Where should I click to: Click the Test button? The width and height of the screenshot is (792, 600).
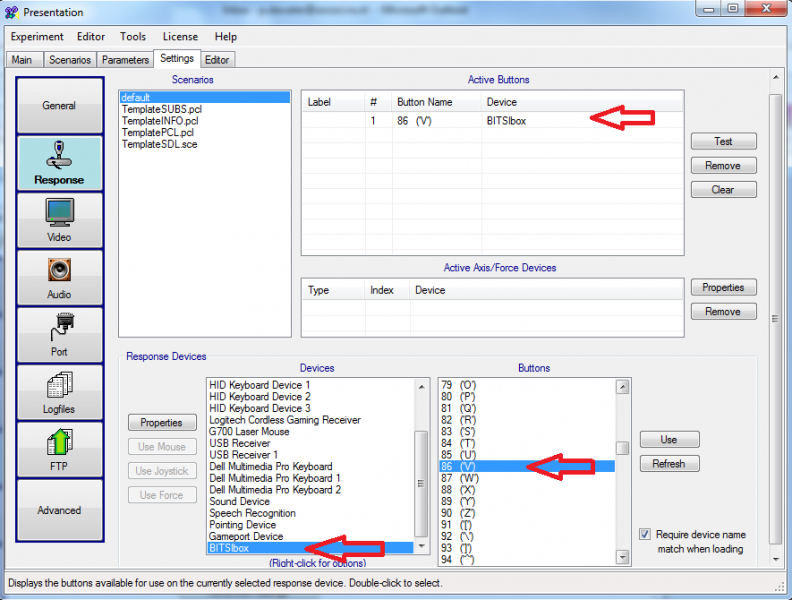[x=723, y=141]
